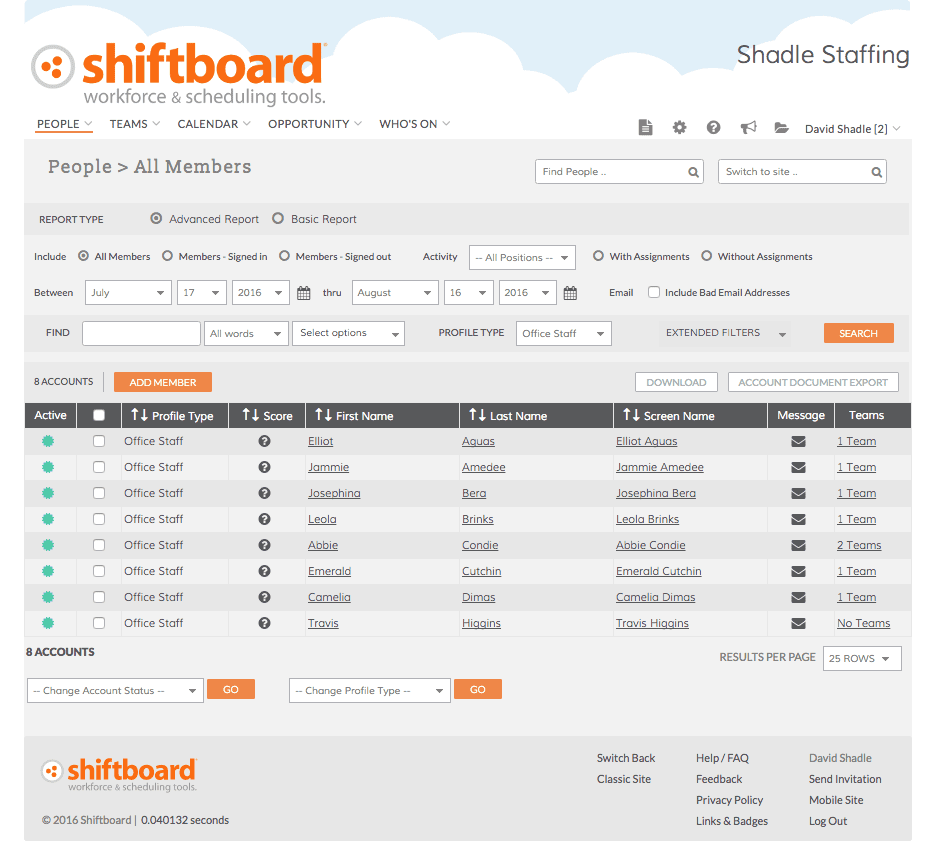937x859 pixels.
Task: Click the orange Search button
Action: point(858,334)
